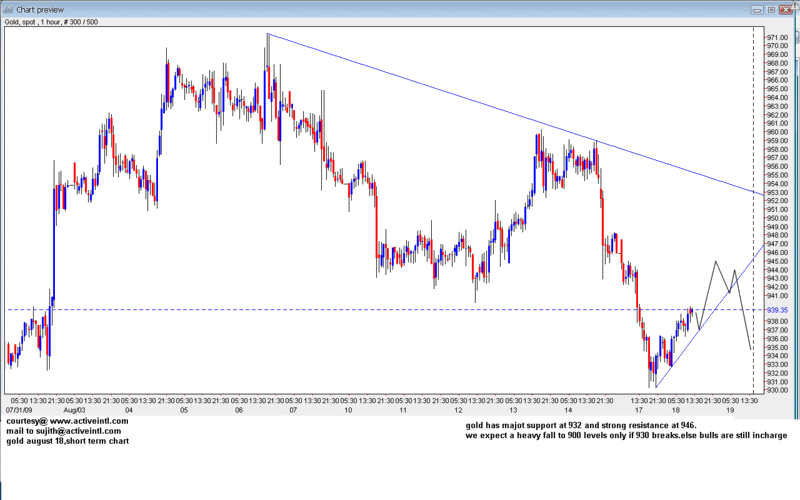The image size is (800, 500).
Task: Click the 971.00 price axis label
Action: pos(777,37)
